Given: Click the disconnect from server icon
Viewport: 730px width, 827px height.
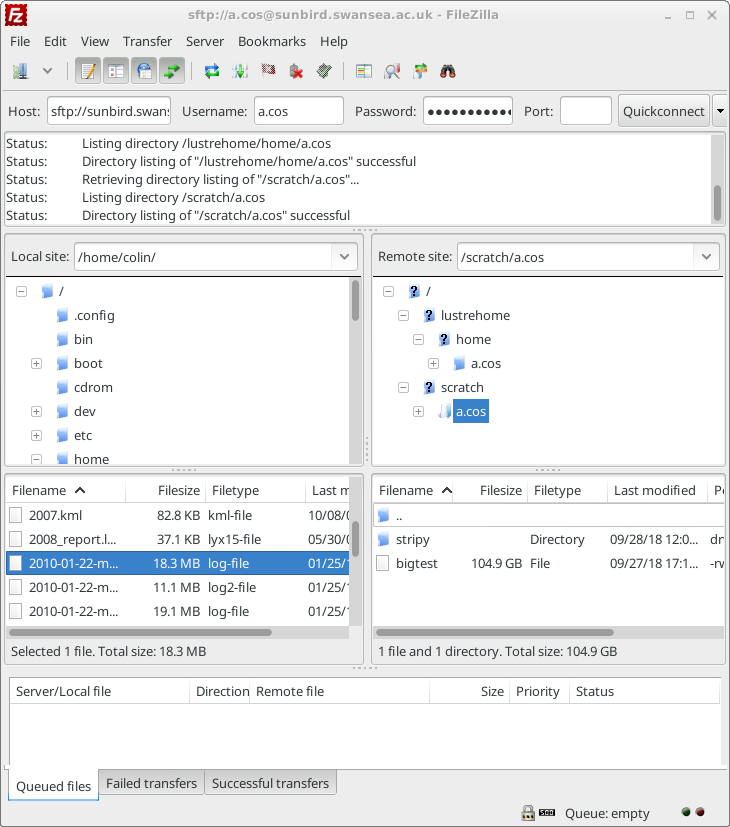Looking at the screenshot, I should [x=296, y=71].
